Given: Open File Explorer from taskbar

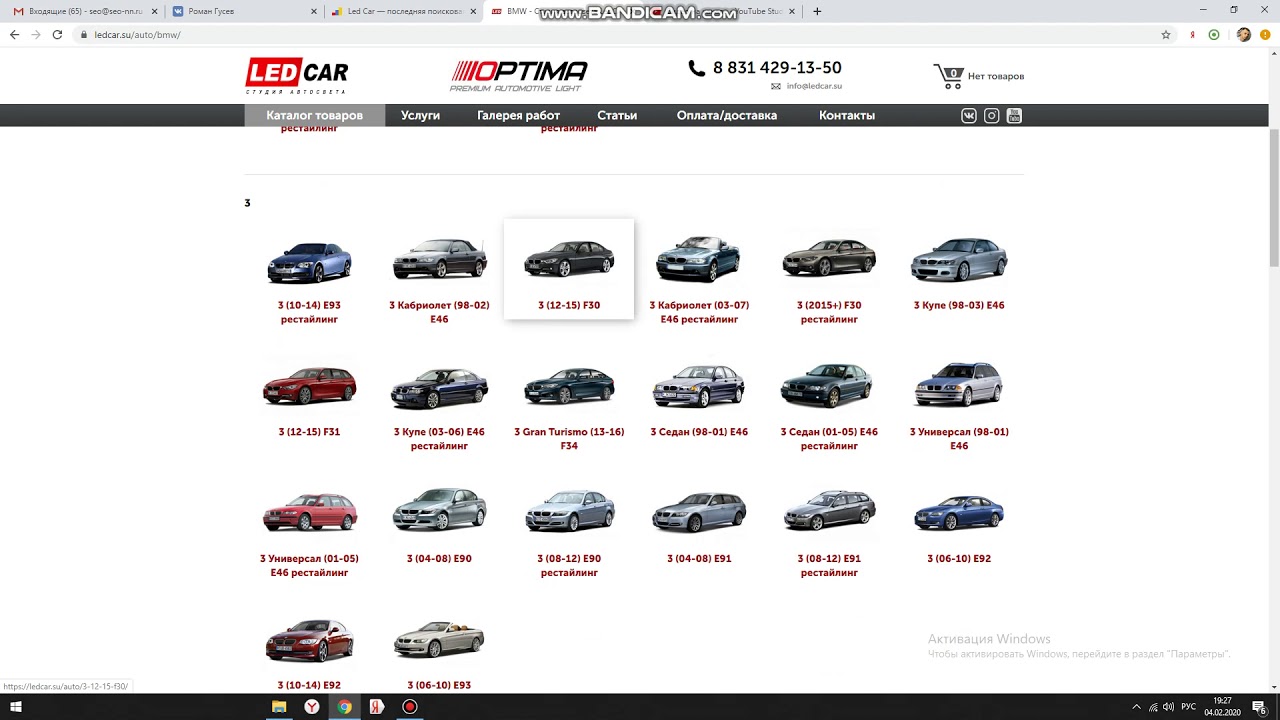Looking at the screenshot, I should pos(279,707).
